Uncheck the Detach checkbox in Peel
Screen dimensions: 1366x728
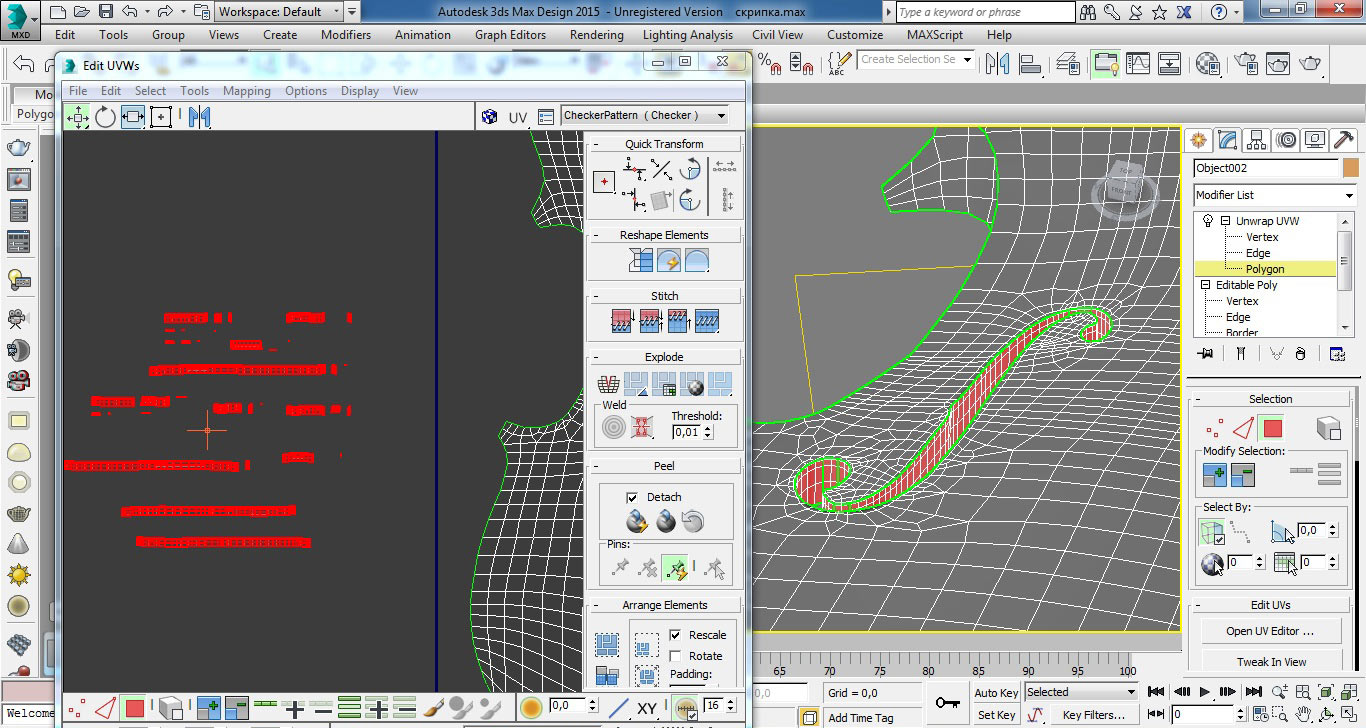pyautogui.click(x=632, y=497)
